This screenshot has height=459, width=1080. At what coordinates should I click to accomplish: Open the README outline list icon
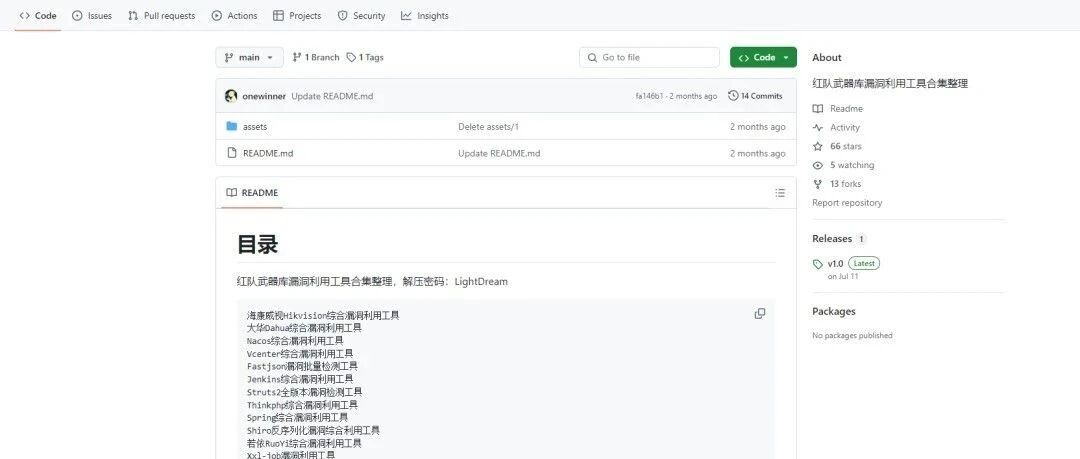[x=780, y=193]
